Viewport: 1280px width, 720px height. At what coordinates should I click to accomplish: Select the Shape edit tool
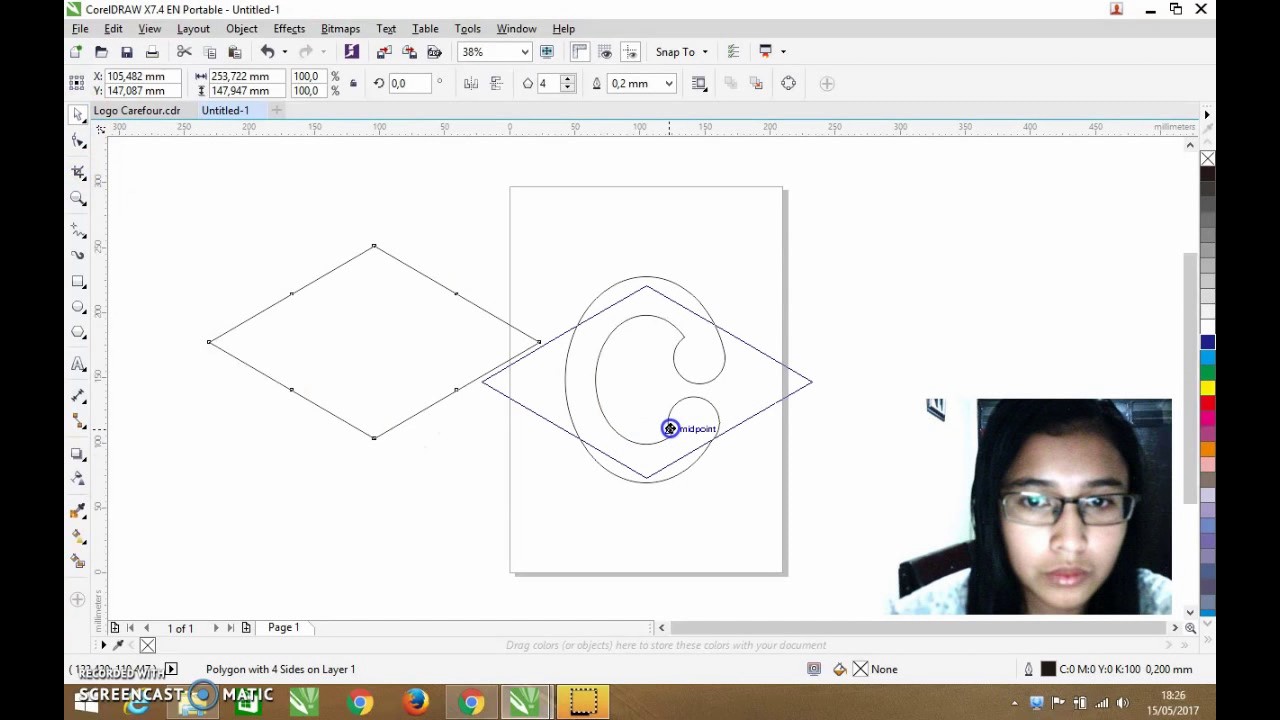point(79,143)
